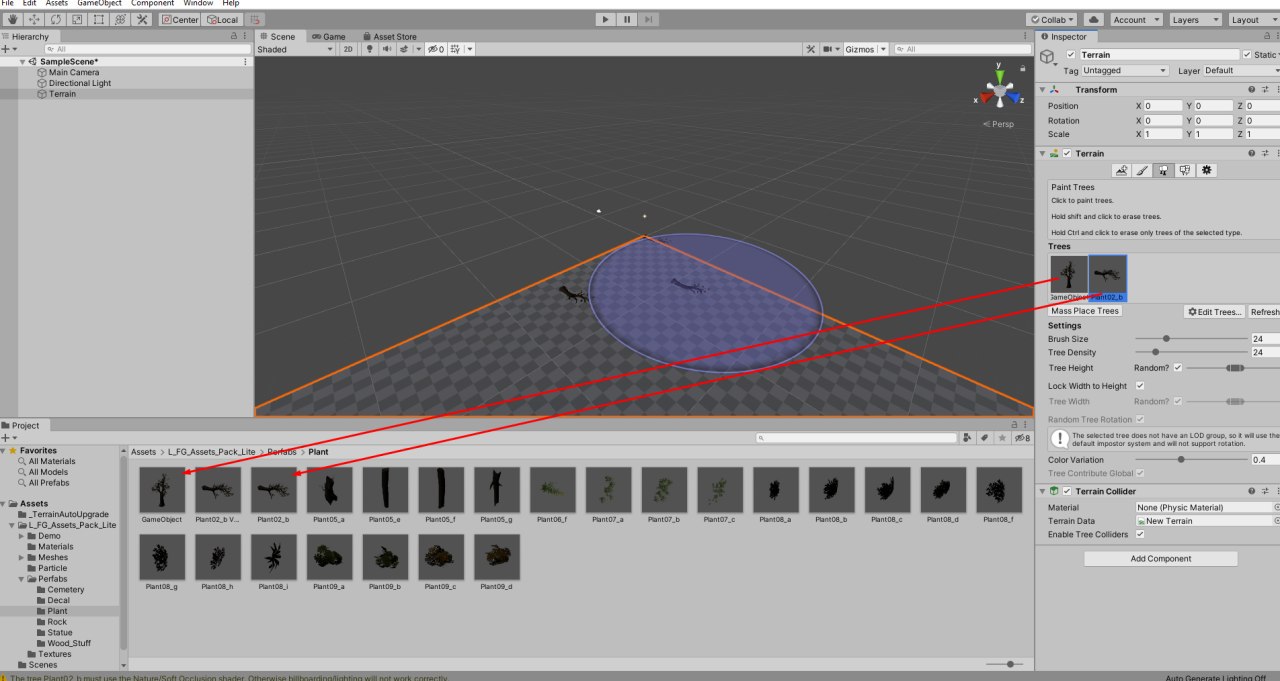Select the Scale tool

tap(77, 19)
